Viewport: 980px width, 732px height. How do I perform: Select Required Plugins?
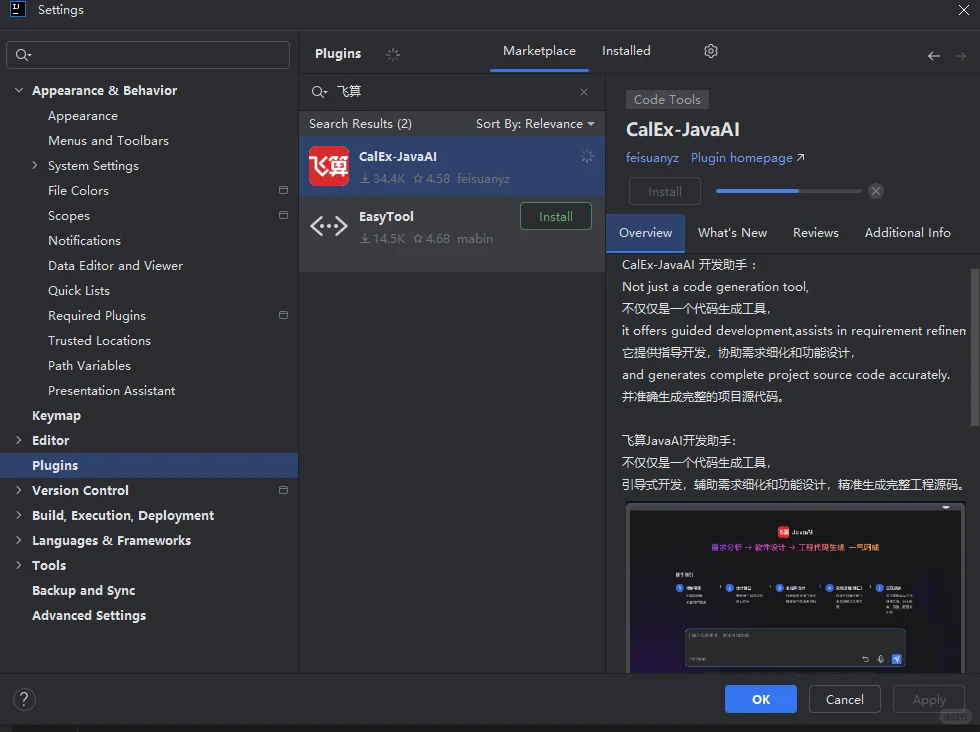tap(97, 316)
